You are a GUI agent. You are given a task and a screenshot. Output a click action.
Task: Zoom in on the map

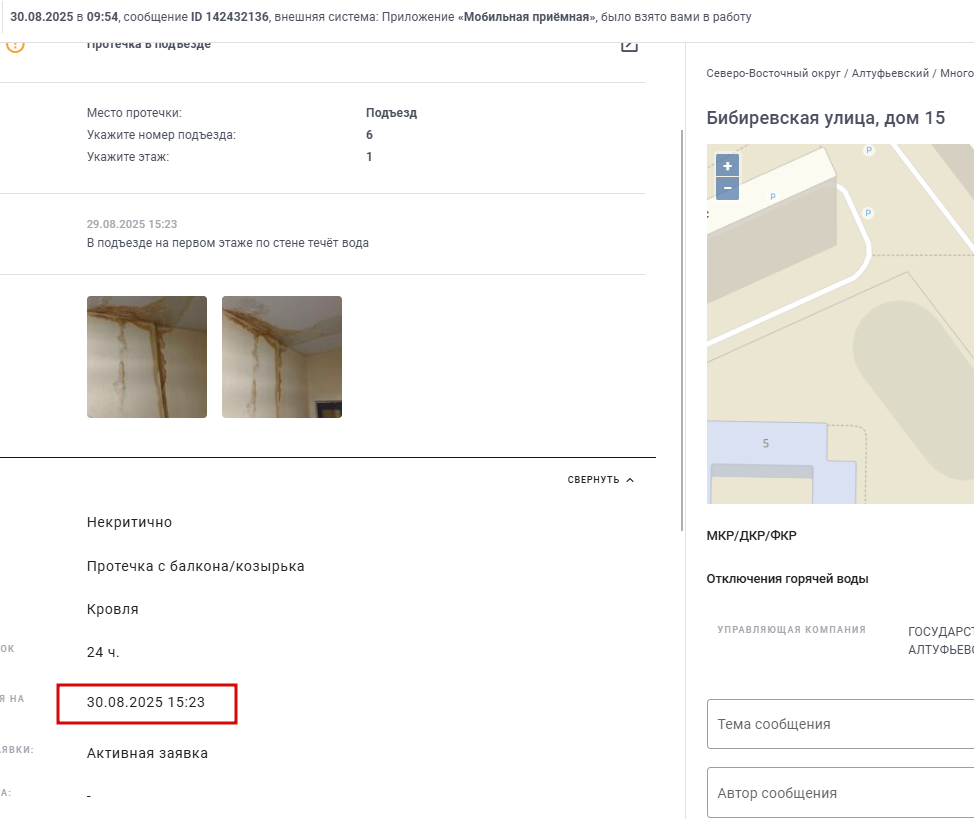[727, 166]
